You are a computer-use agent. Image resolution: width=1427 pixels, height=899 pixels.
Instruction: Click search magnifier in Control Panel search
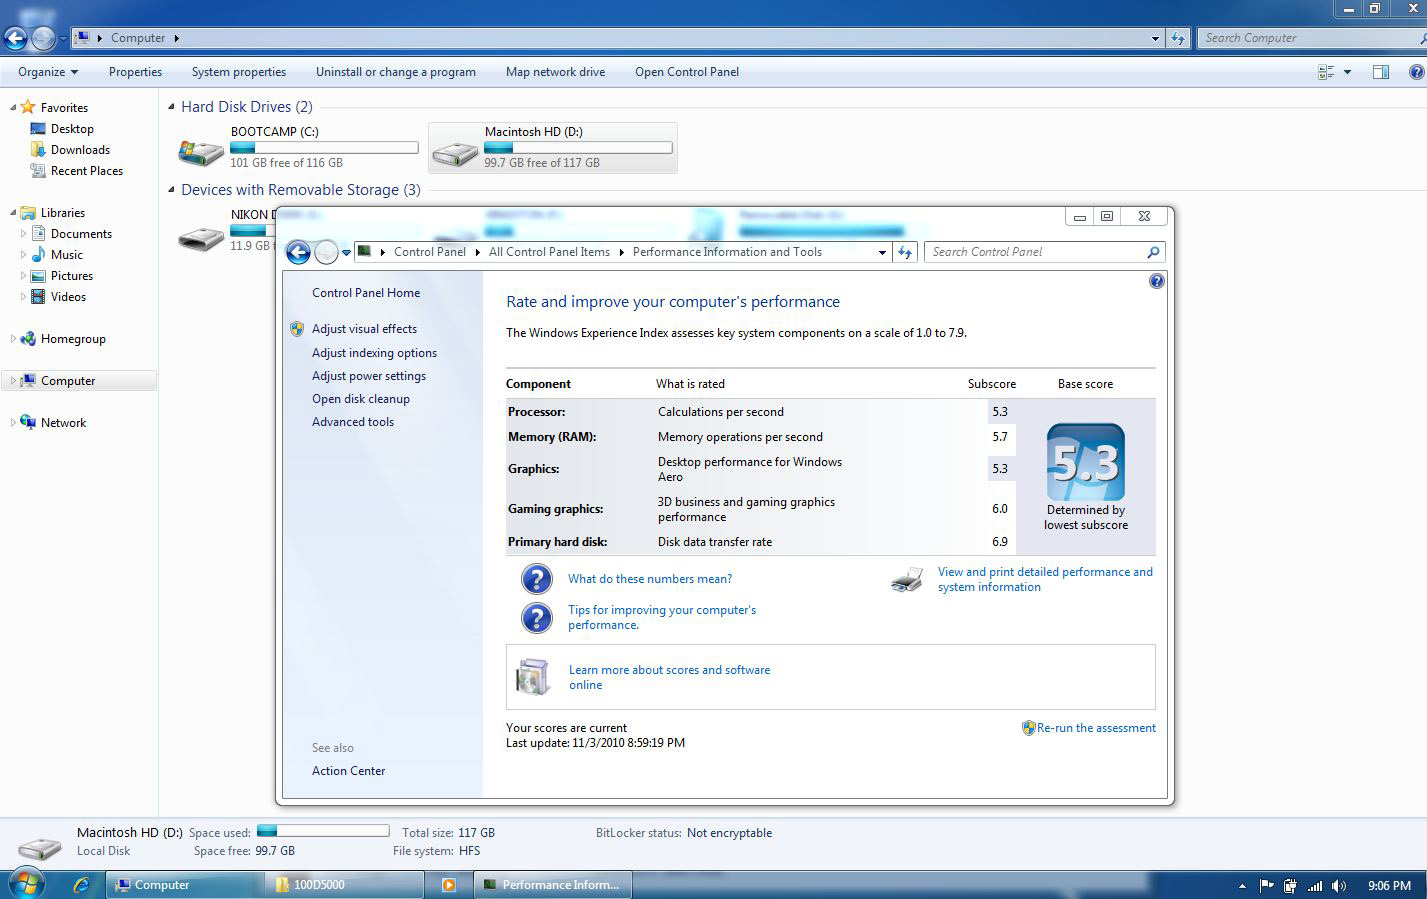[1153, 252]
